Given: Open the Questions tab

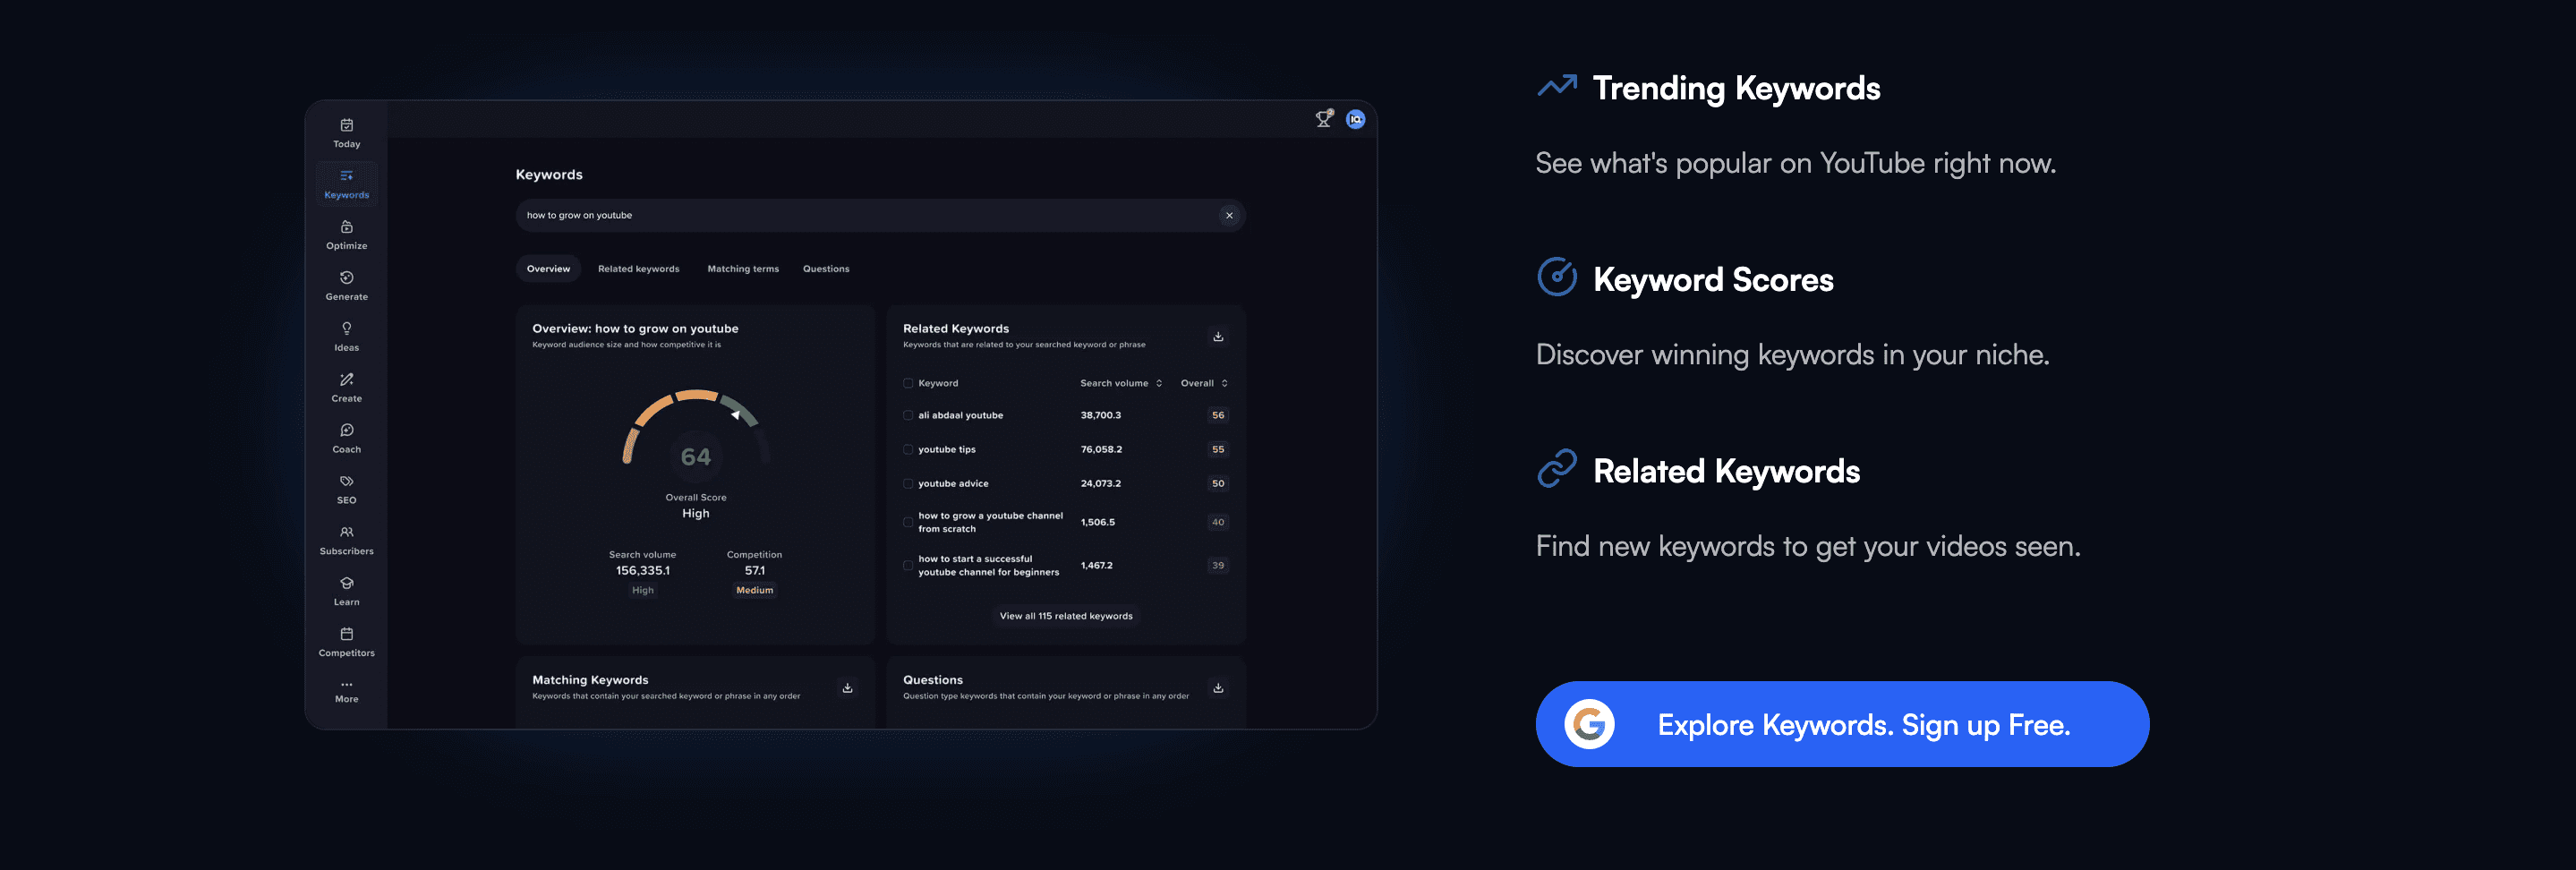Looking at the screenshot, I should tap(826, 268).
